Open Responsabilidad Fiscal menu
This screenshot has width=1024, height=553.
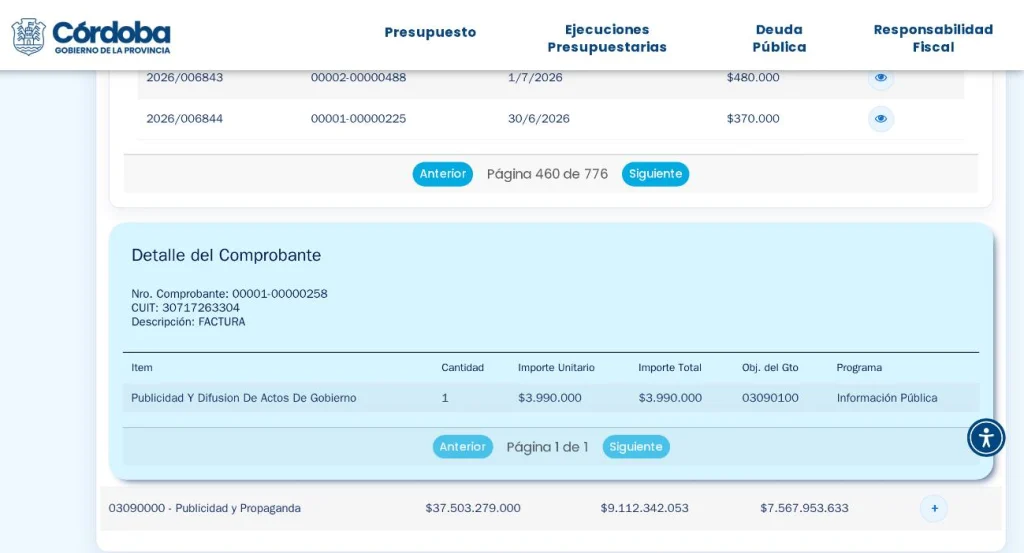click(x=933, y=38)
